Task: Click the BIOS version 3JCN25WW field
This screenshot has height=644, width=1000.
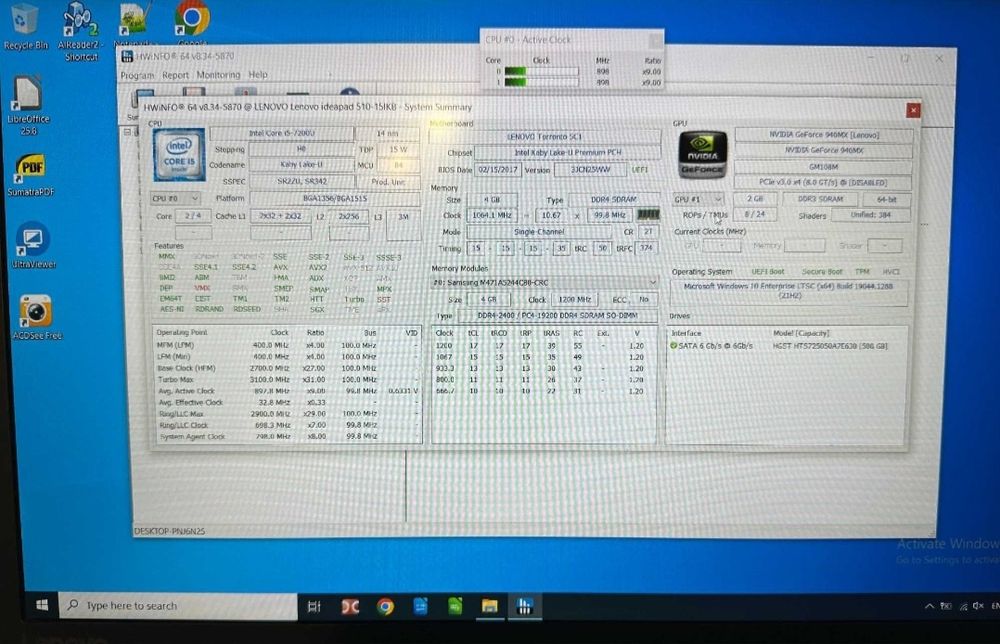Action: click(x=590, y=170)
